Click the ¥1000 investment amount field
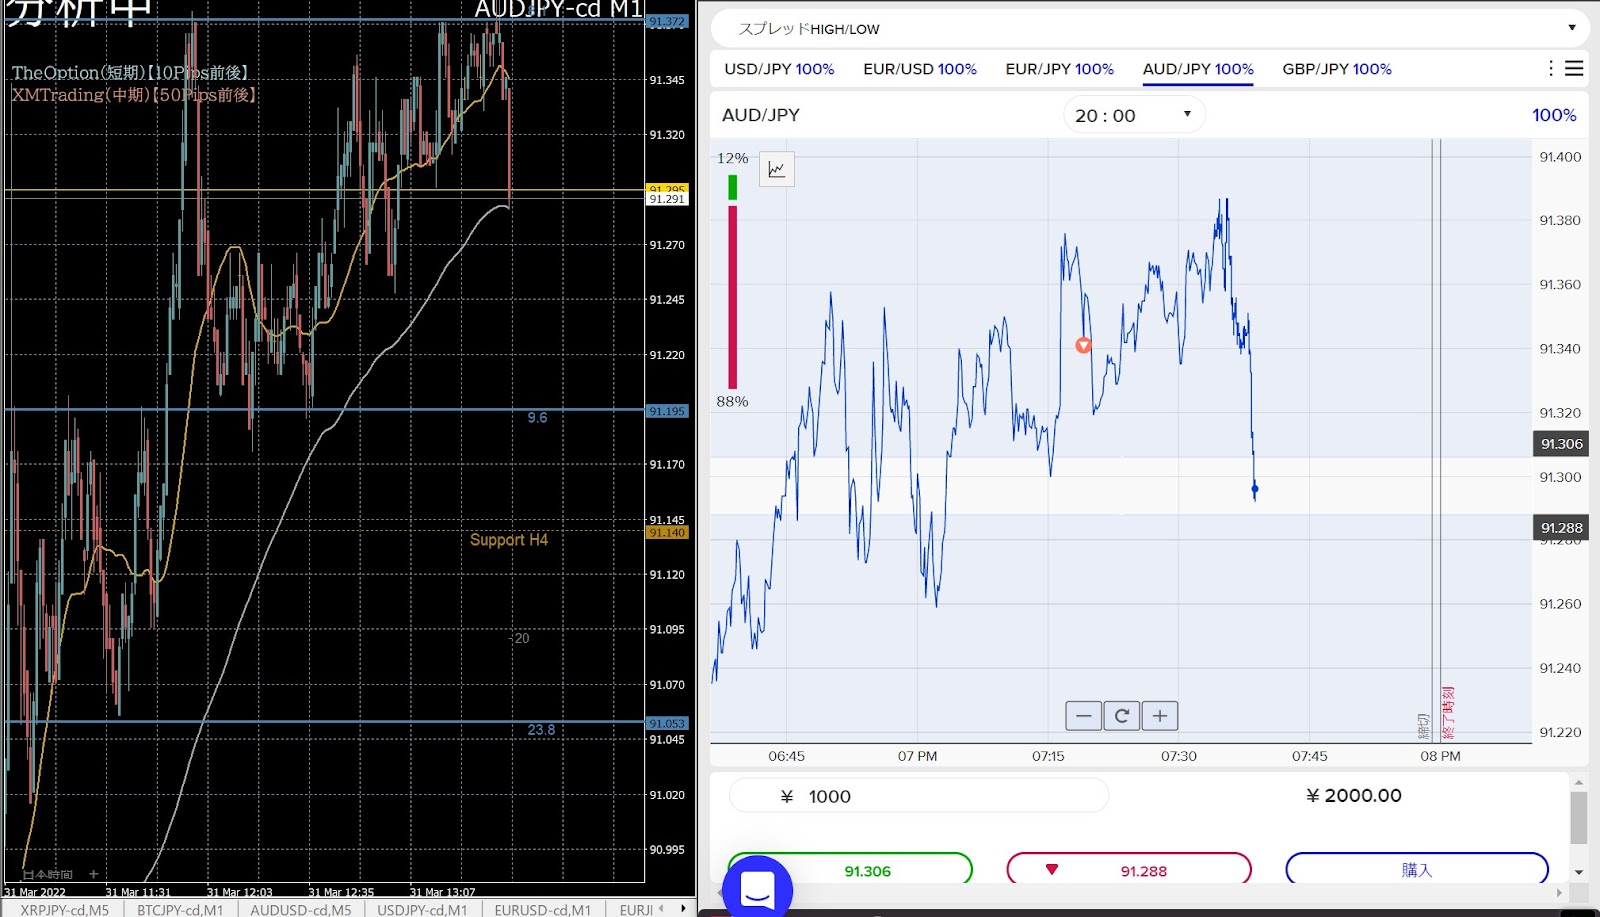Screen dimensions: 1600x917 (x=918, y=796)
